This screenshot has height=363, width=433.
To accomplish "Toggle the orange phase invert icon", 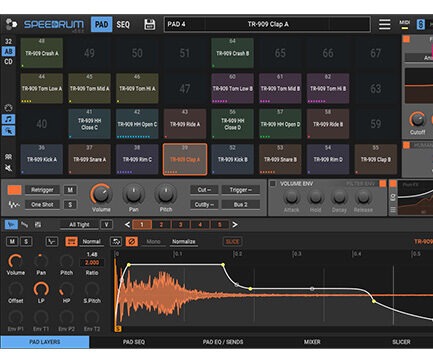I will pos(132,241).
